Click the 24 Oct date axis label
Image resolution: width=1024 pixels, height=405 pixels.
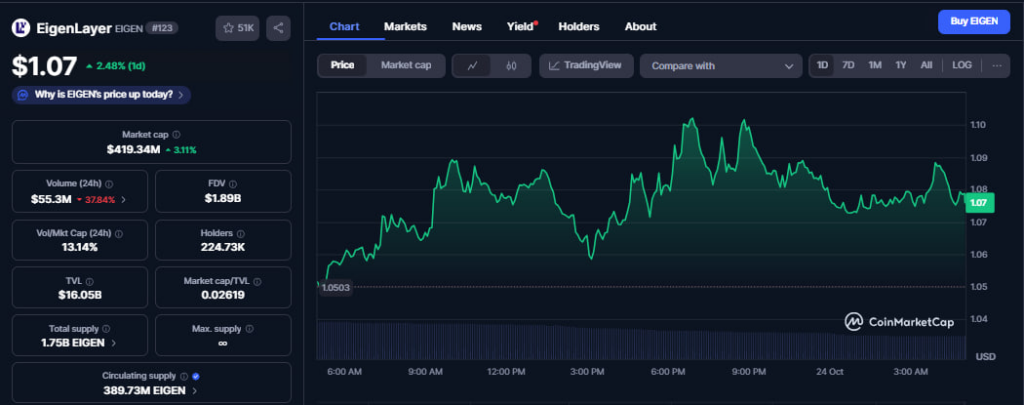pyautogui.click(x=829, y=372)
